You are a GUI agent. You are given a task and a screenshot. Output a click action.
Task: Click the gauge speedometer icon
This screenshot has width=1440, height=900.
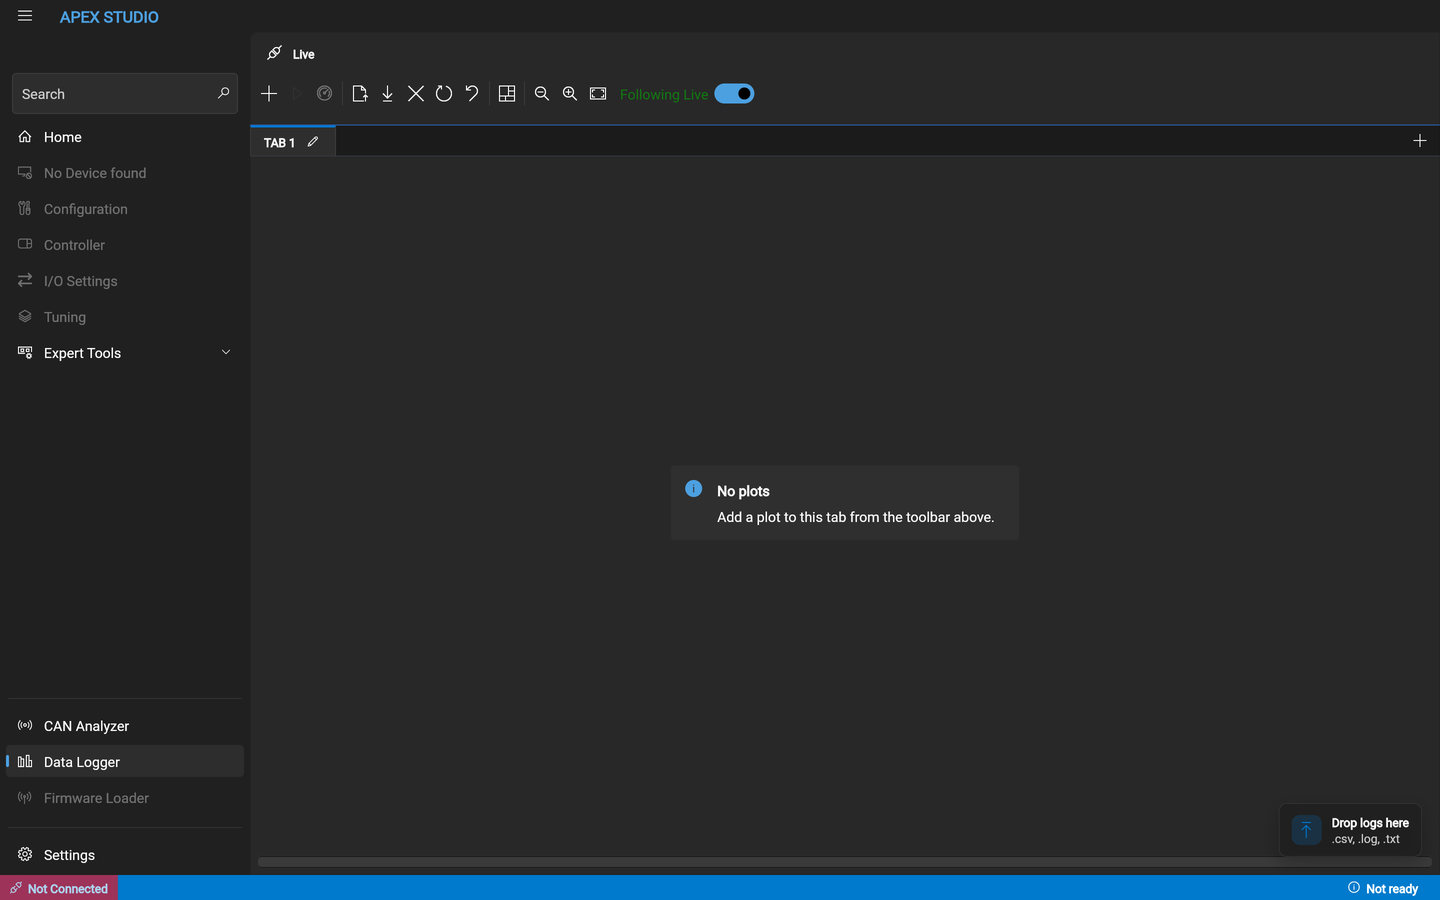coord(324,93)
